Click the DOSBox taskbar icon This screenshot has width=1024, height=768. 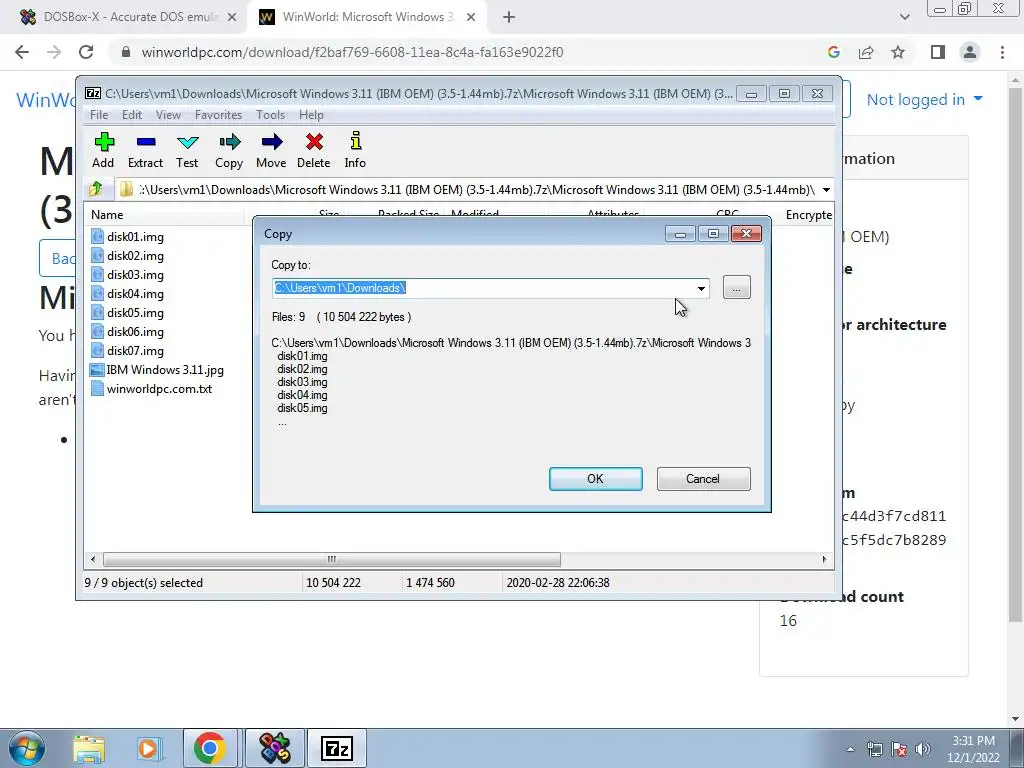[275, 748]
